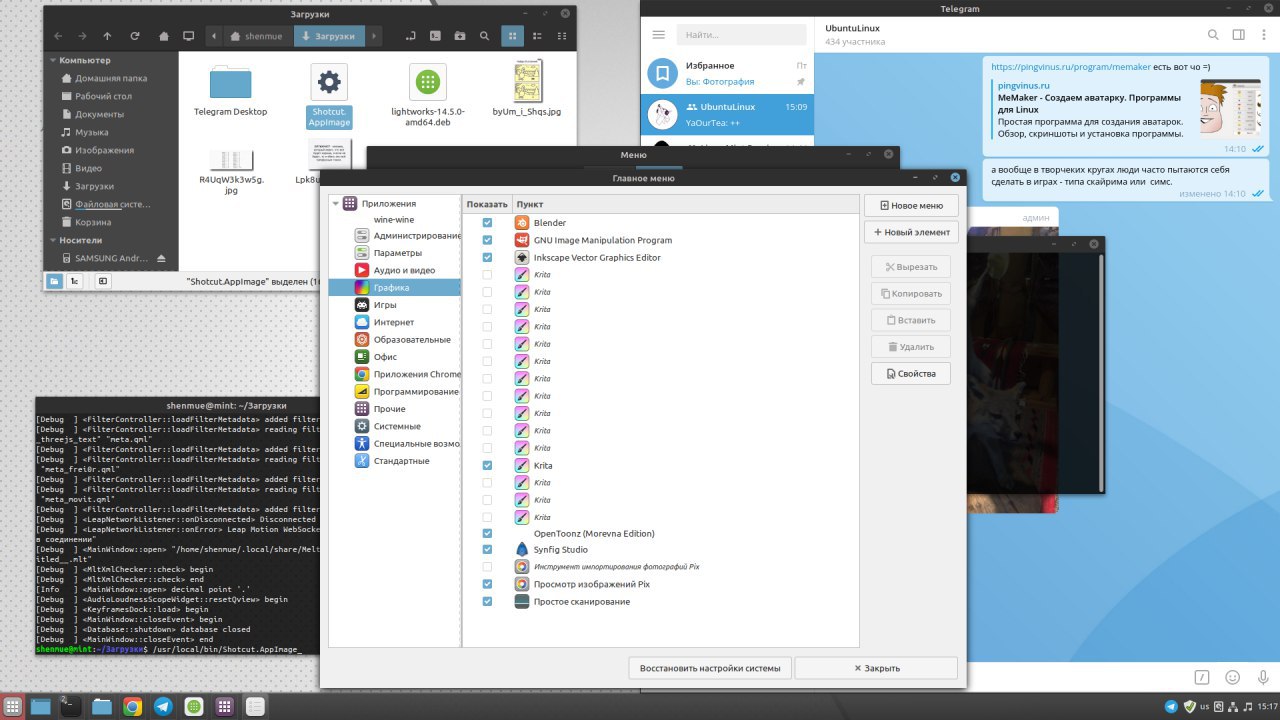Launch Chrome from the taskbar
Image resolution: width=1280 pixels, height=720 pixels.
(132, 706)
